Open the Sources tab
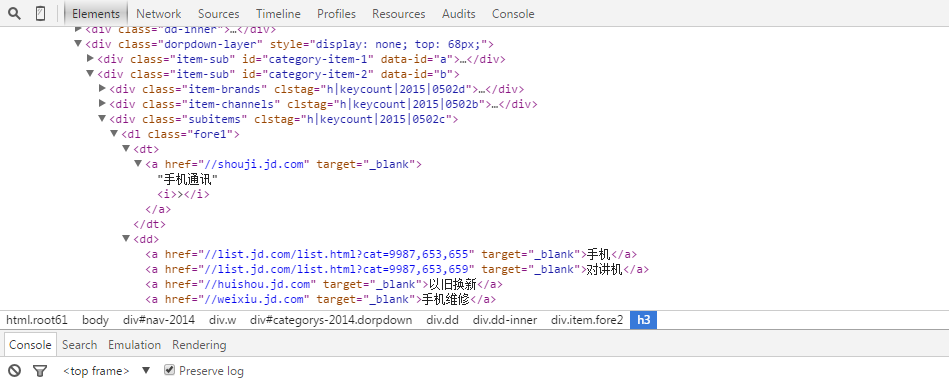 (218, 13)
